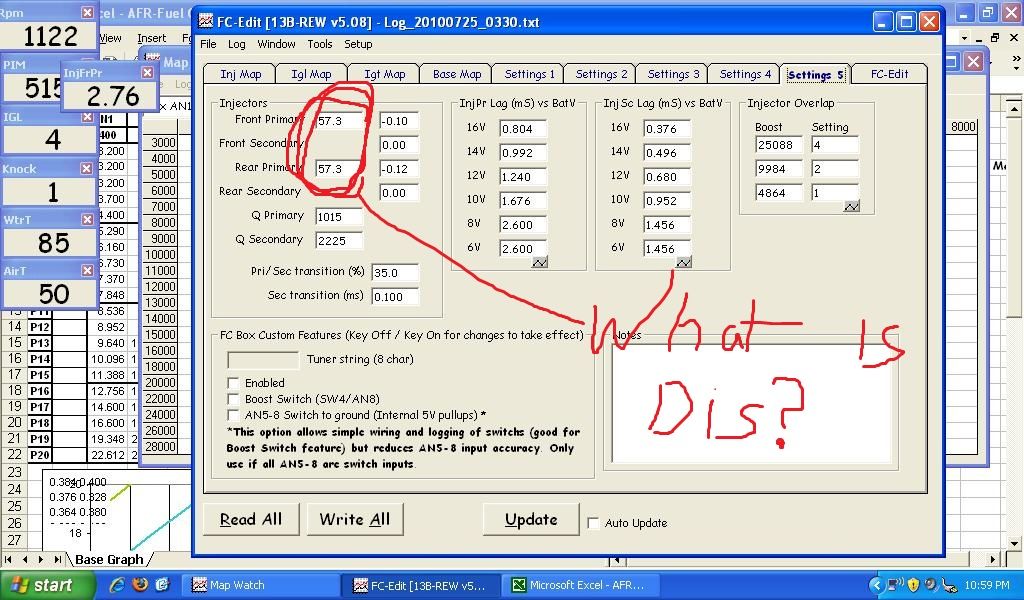This screenshot has width=1024, height=600.
Task: Expand hidden system tray icons
Action: tap(877, 585)
